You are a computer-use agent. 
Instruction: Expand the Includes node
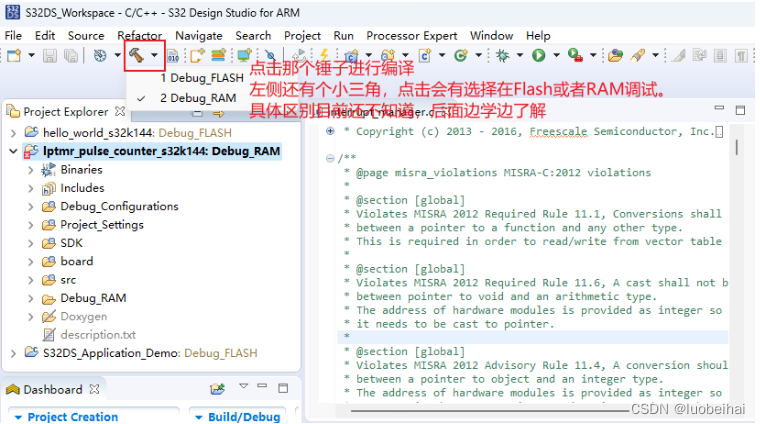(31, 188)
